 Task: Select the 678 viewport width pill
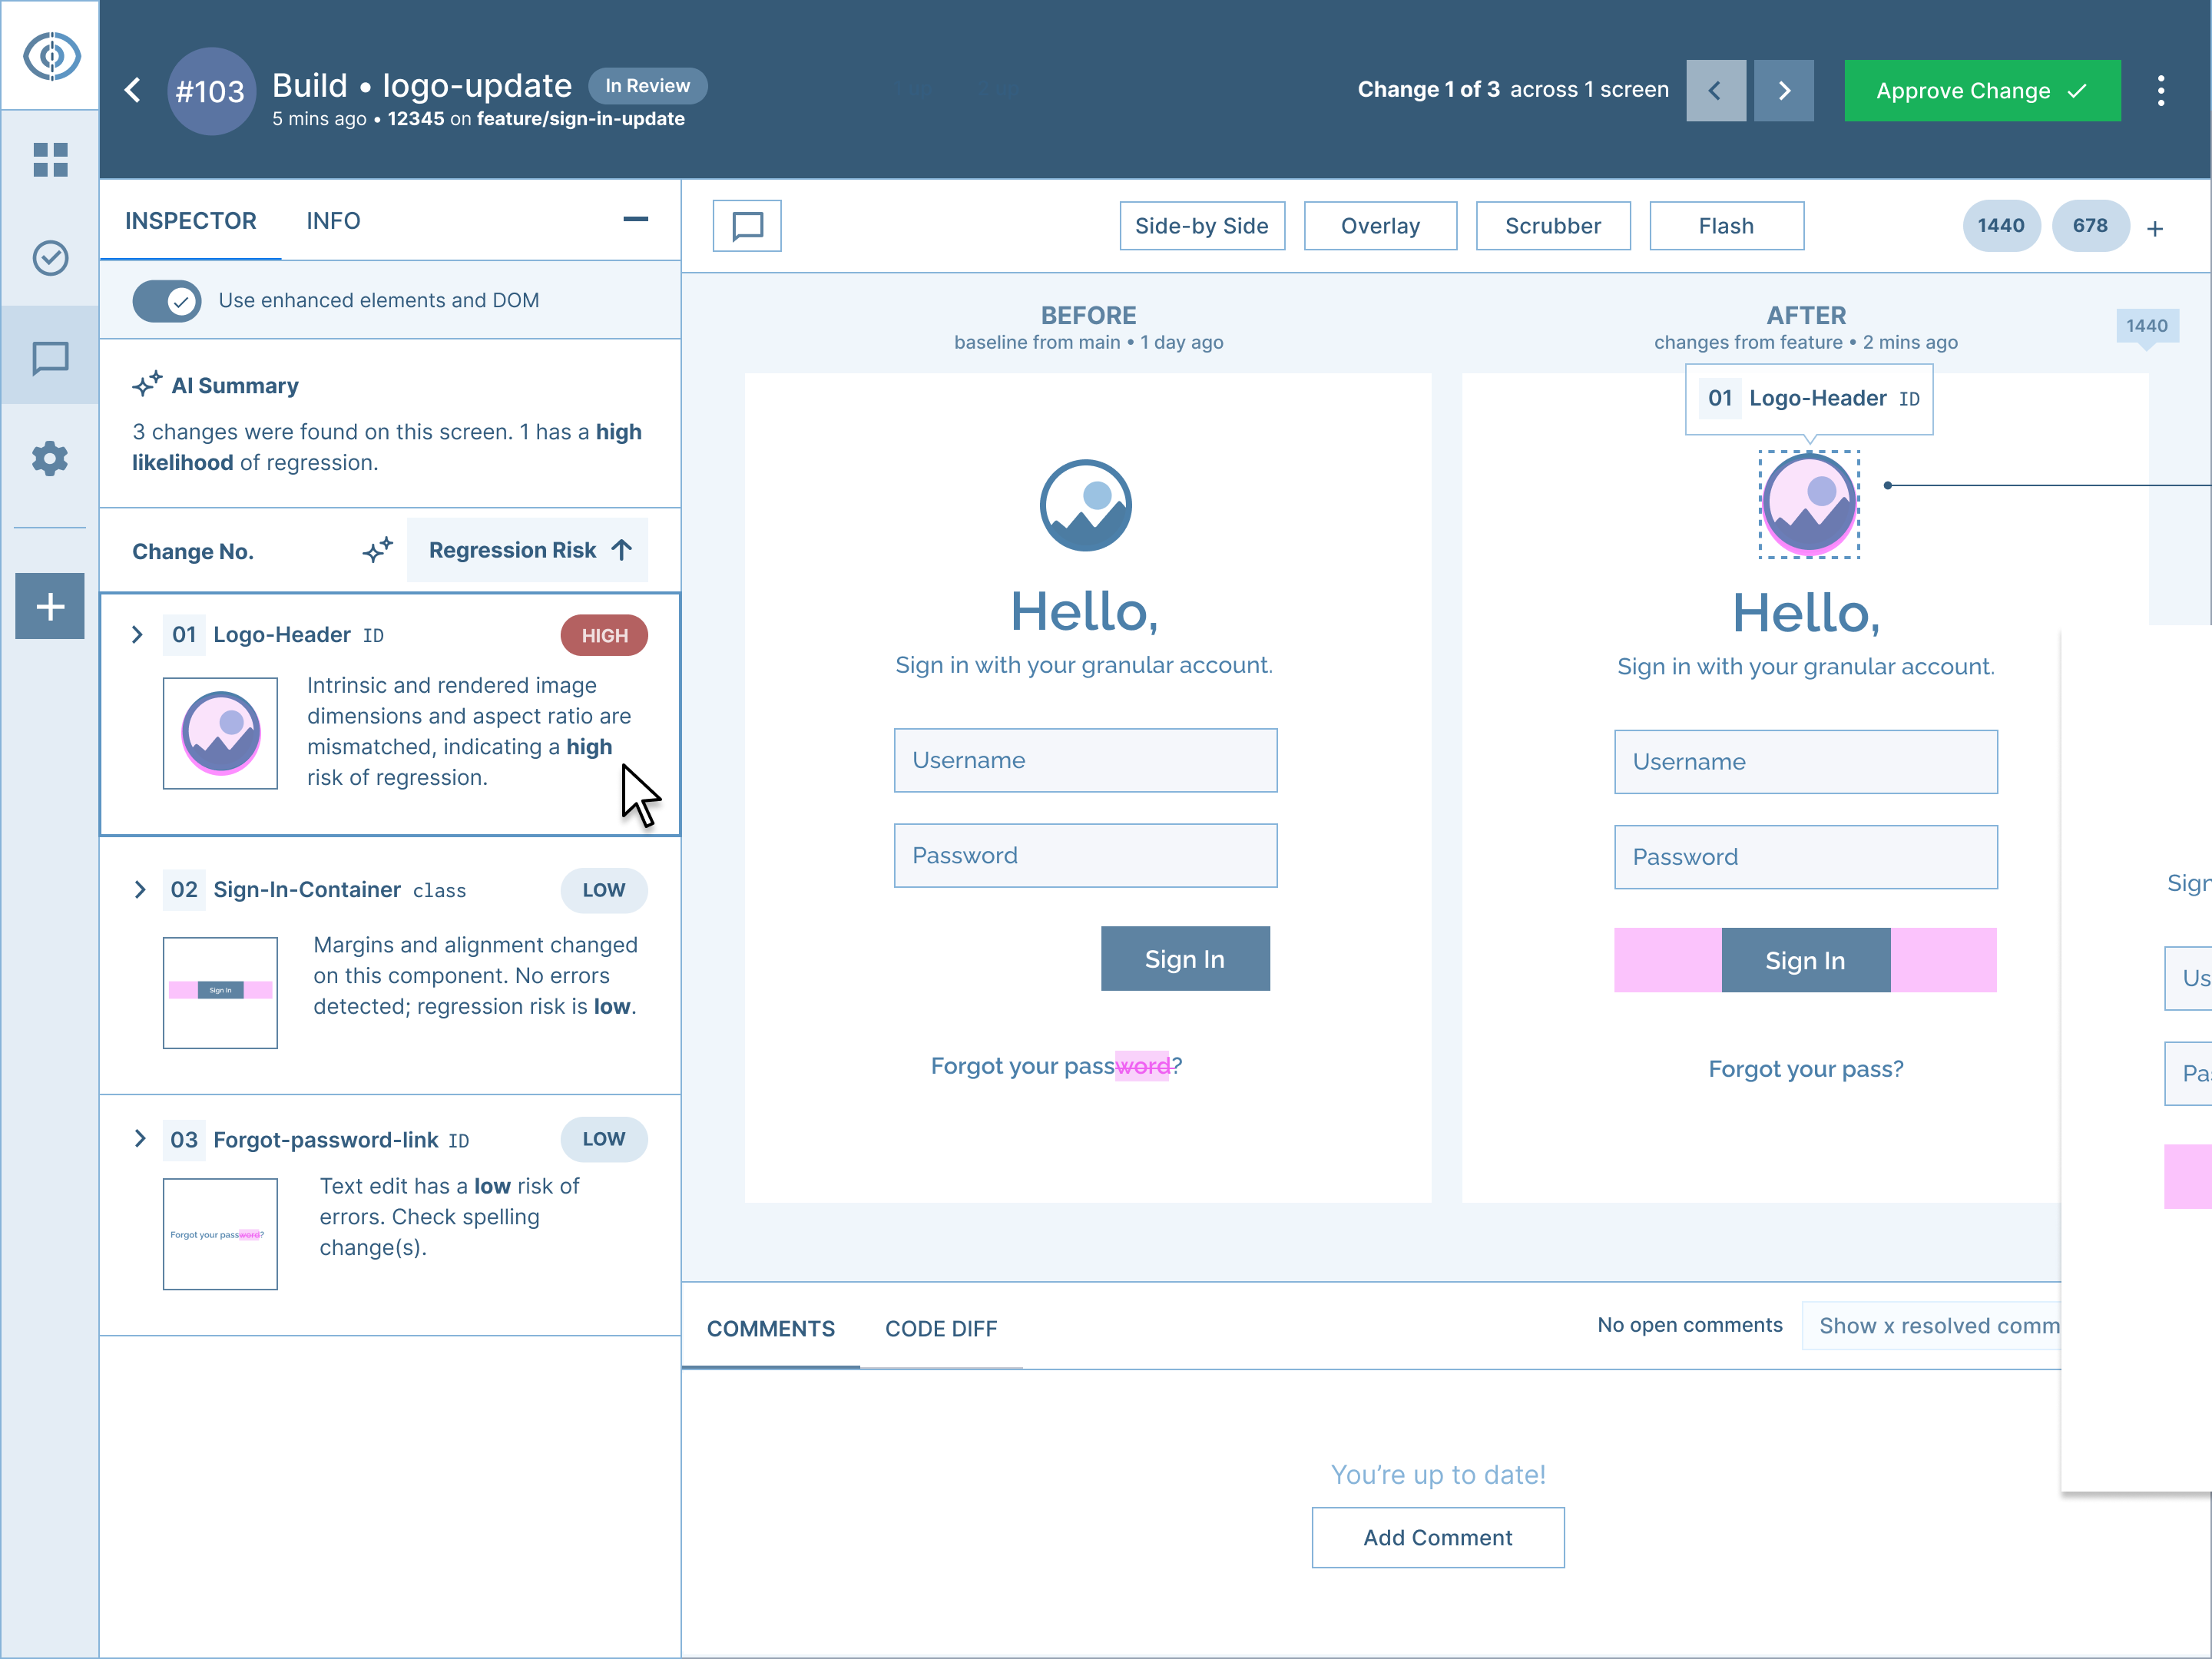coord(2089,226)
